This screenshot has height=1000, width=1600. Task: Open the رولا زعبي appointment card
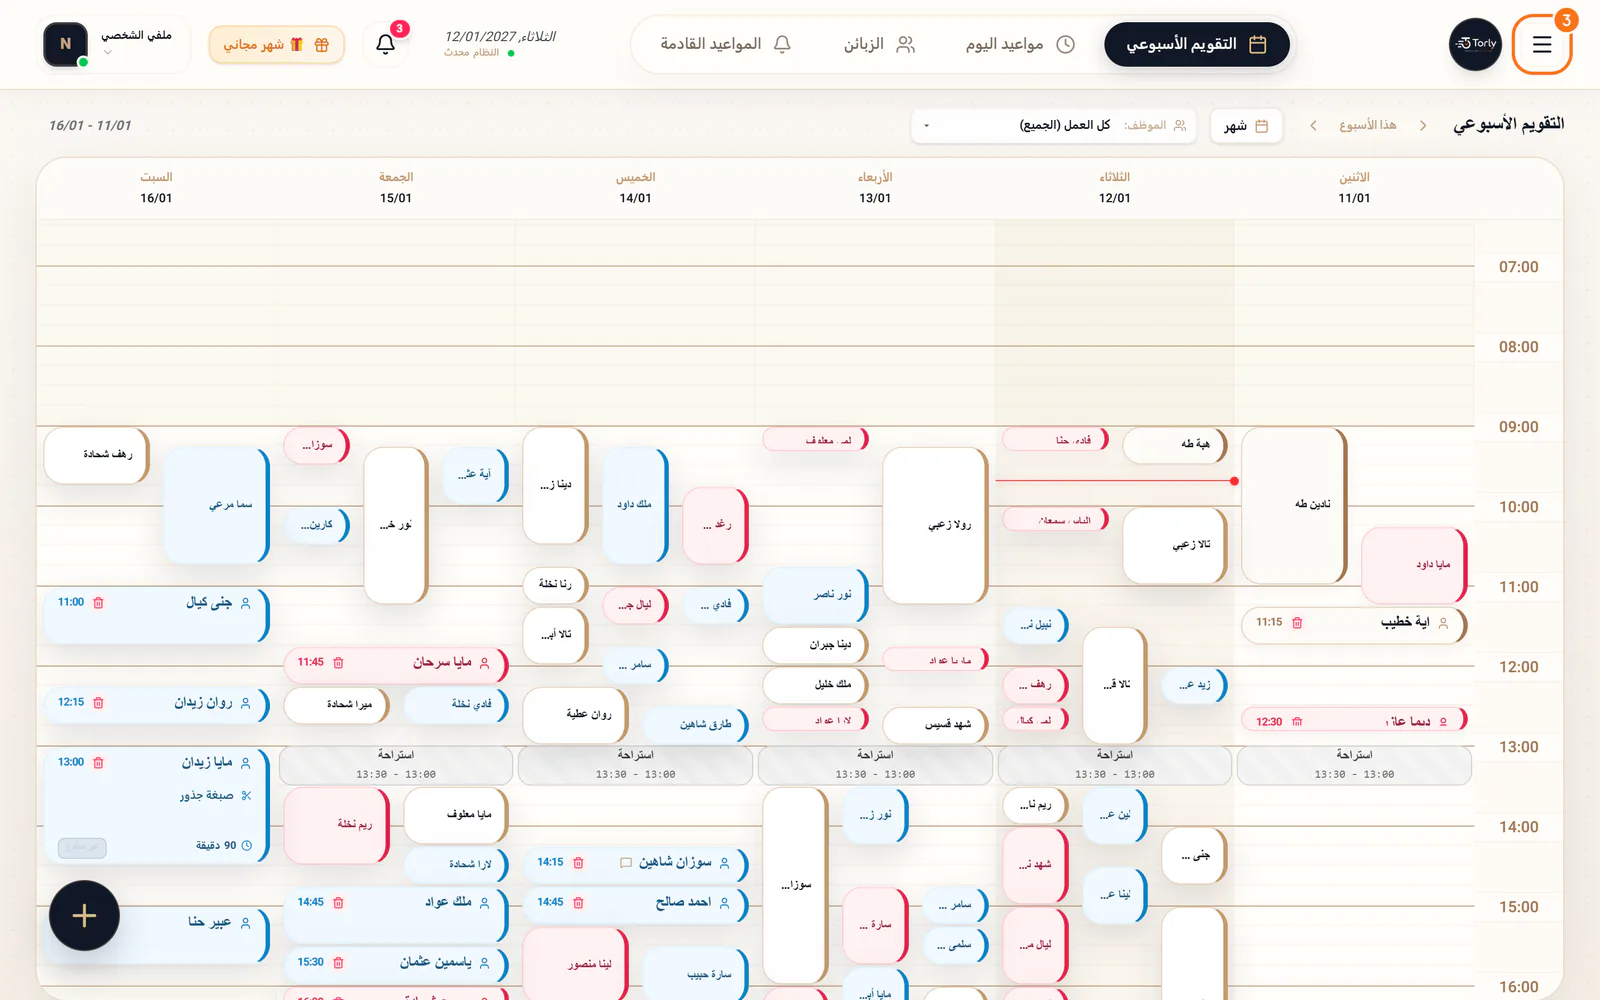935,525
